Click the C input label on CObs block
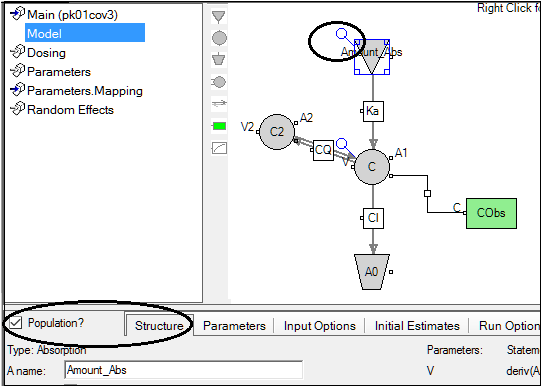Screen dimensions: 542x387 click(x=457, y=207)
